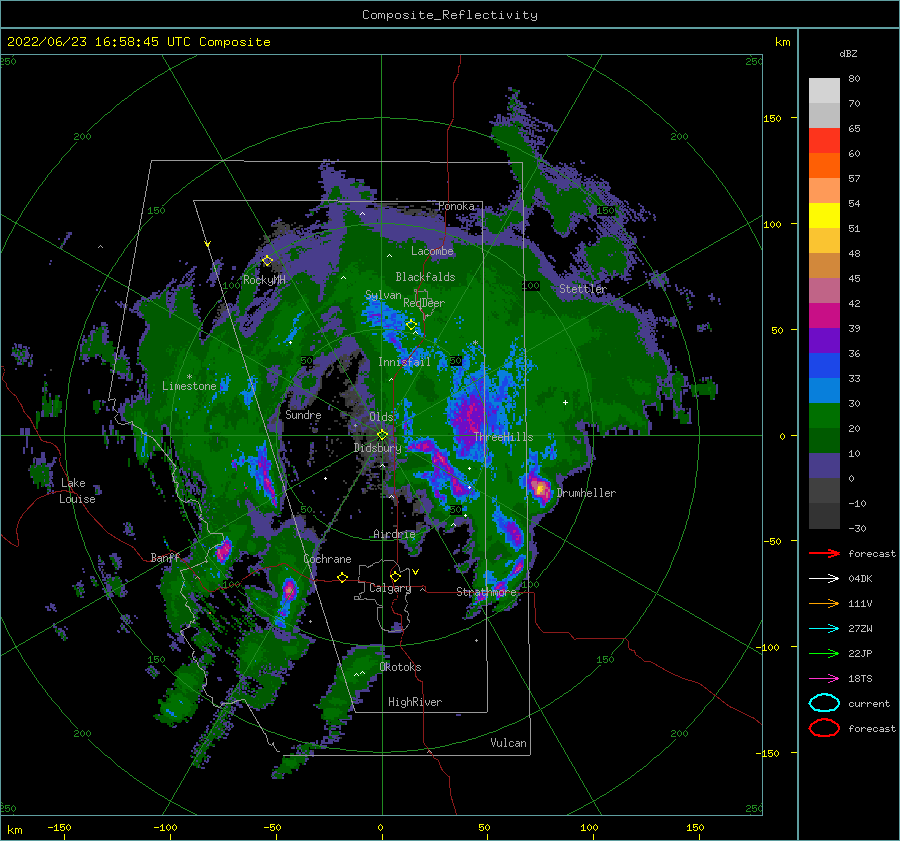Click the Innisfail city label
Viewport: 900px width, 841px height.
[x=404, y=362]
